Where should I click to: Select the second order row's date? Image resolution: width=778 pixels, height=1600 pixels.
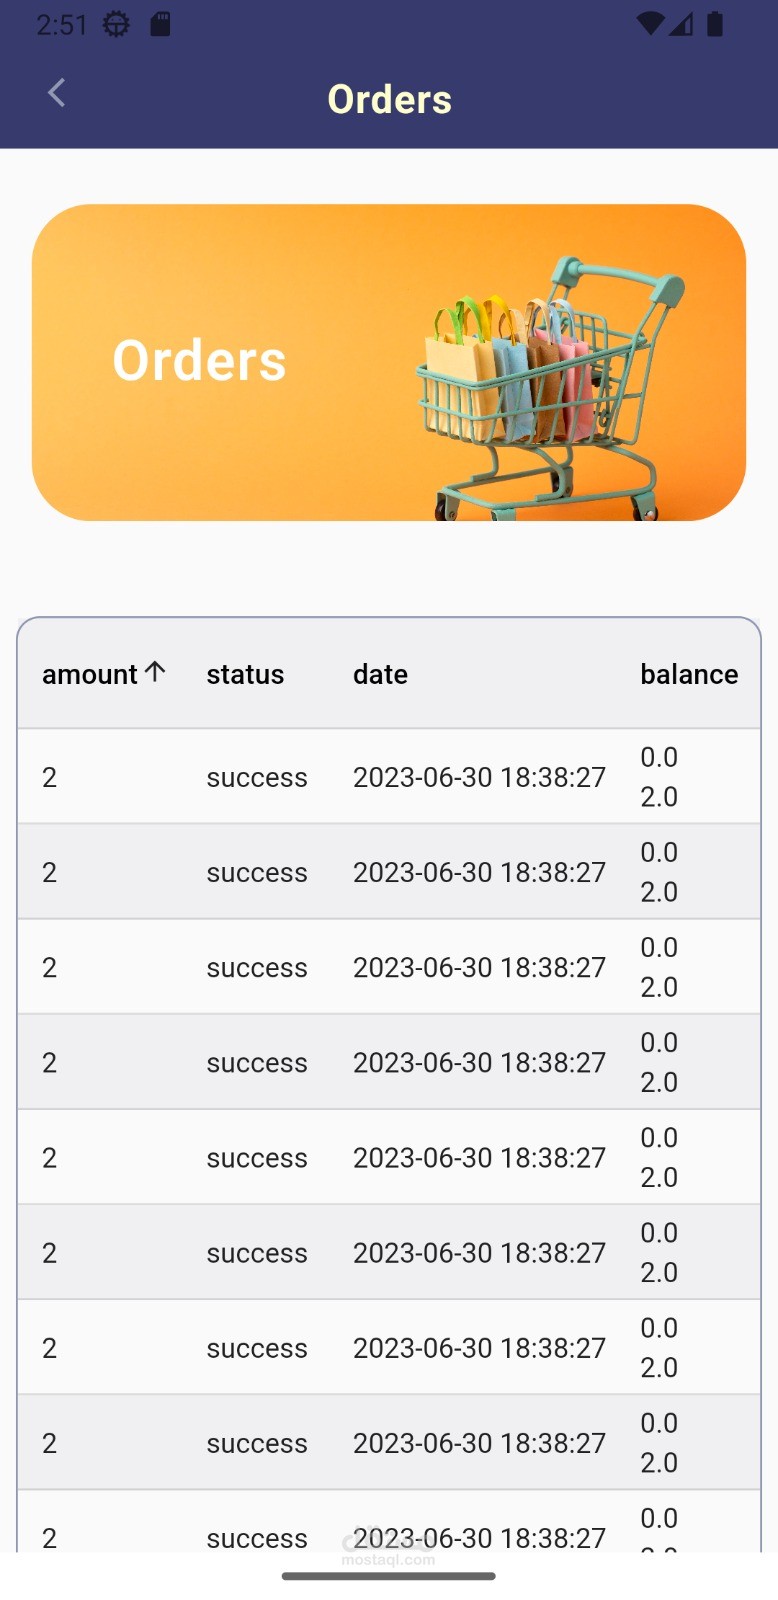tap(479, 873)
